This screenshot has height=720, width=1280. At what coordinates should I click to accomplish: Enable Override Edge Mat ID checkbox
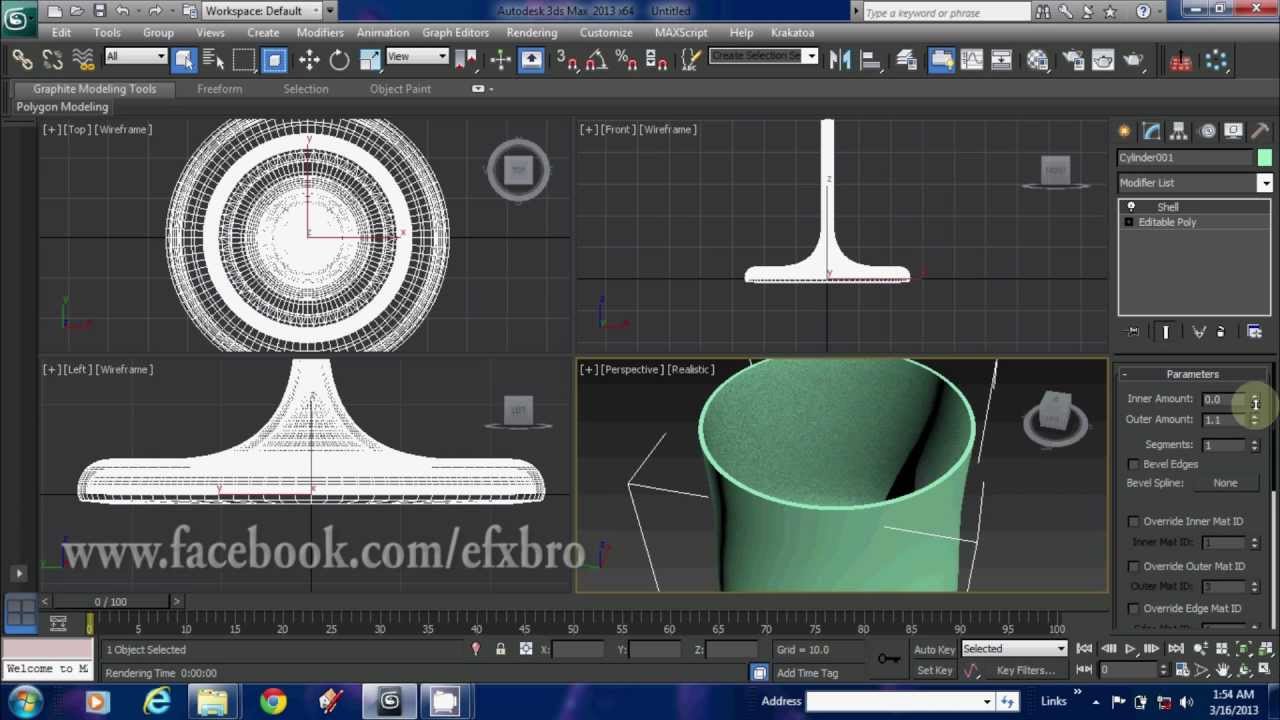pos(1133,608)
